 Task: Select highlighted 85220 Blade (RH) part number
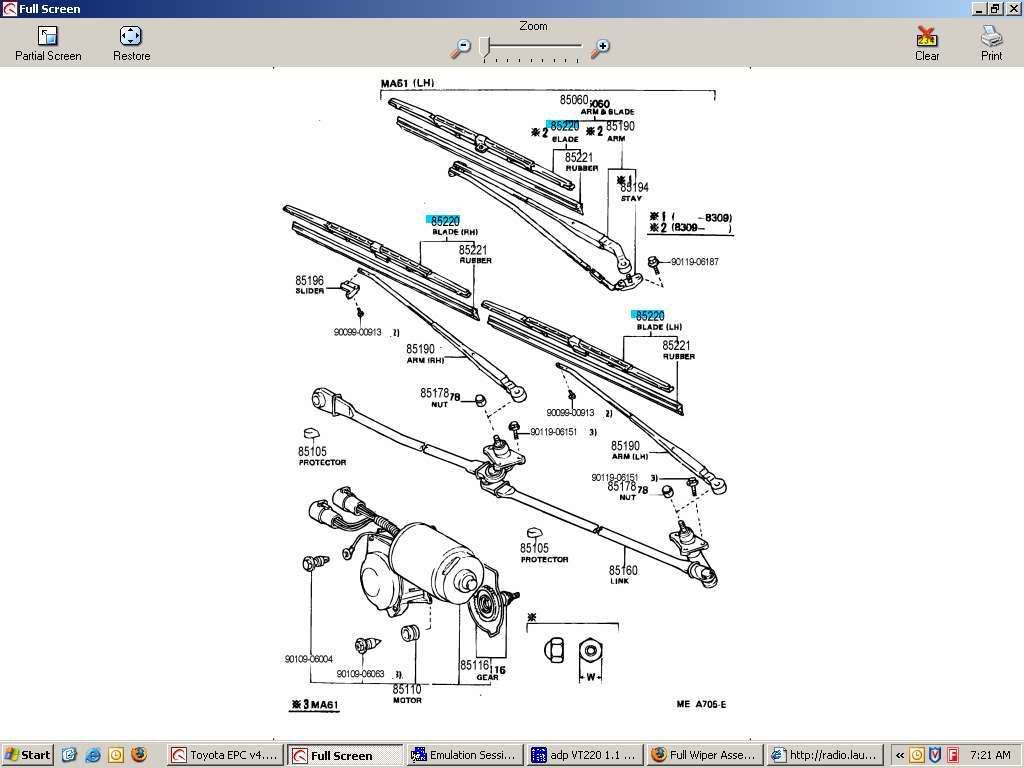(x=444, y=220)
